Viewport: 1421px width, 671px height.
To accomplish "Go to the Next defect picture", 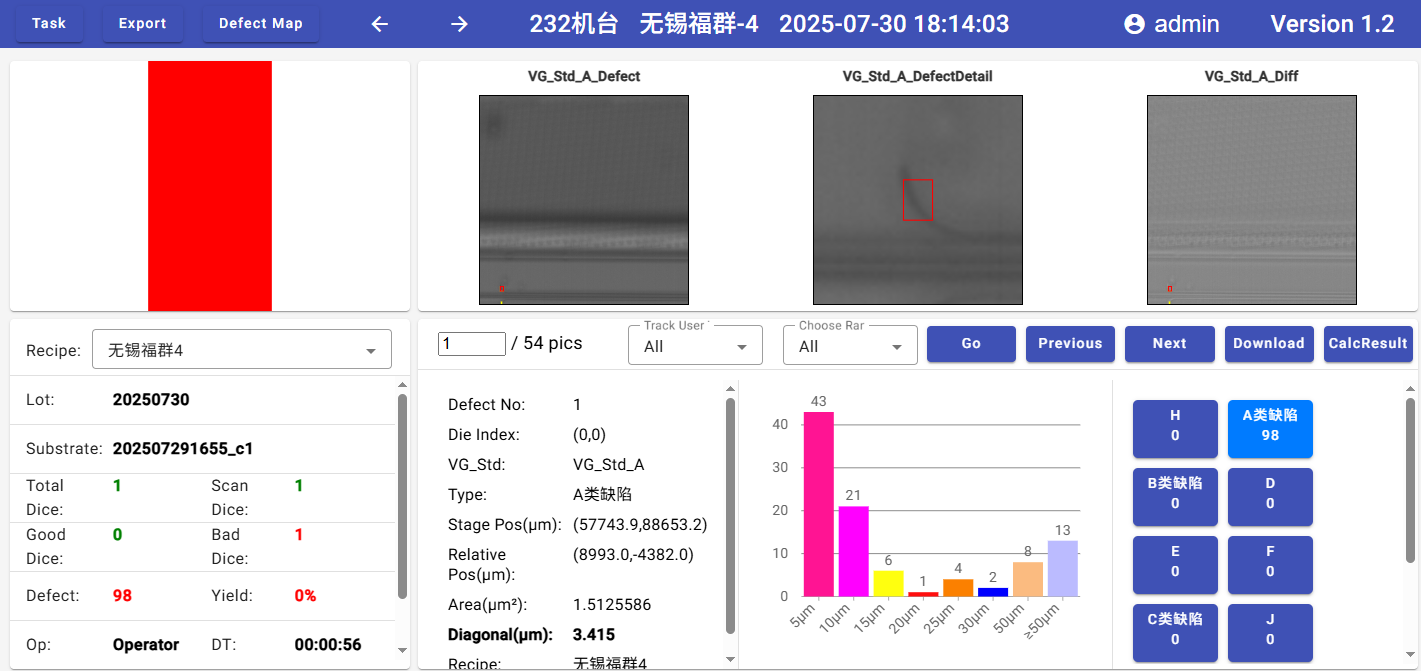I will coord(1169,343).
